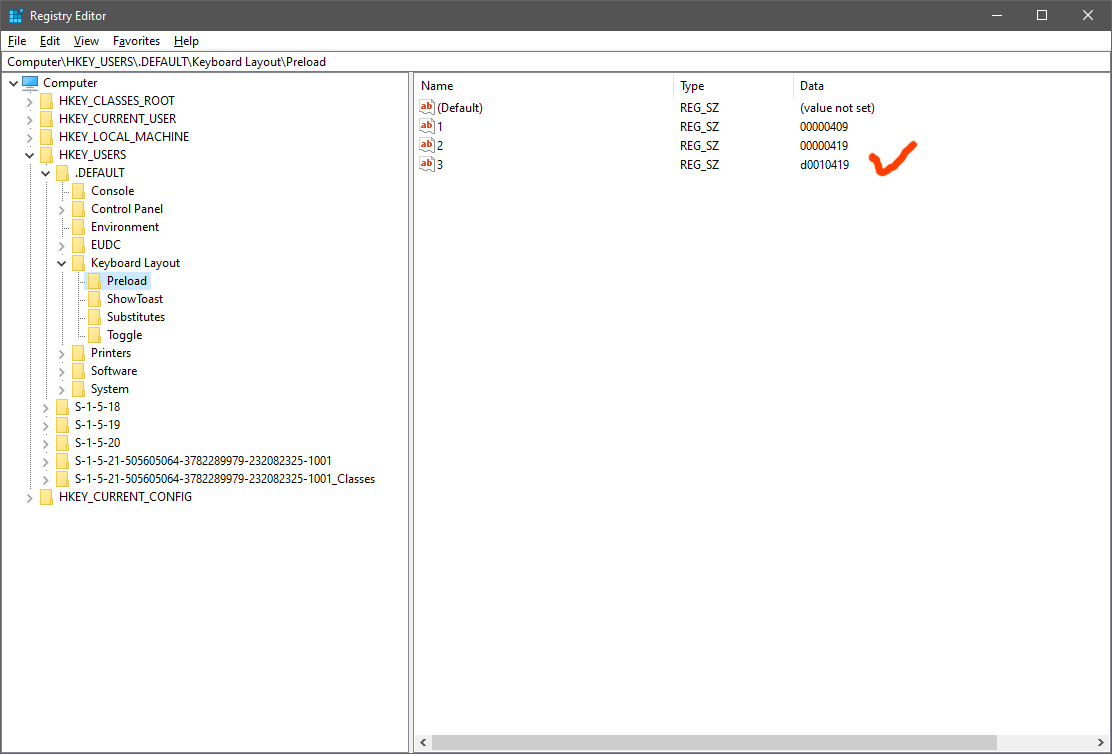
Task: Click the registry path address bar
Action: click(556, 62)
